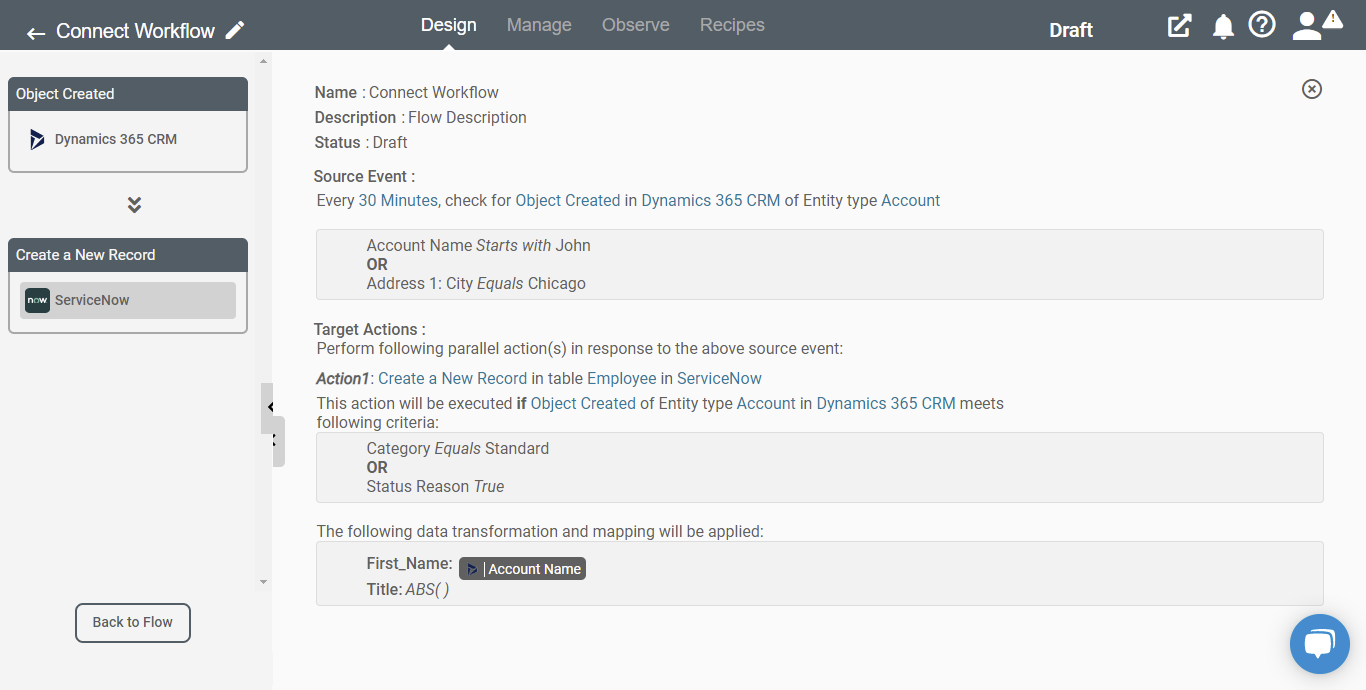This screenshot has width=1366, height=690.
Task: Click Account link in action criteria
Action: pos(766,403)
